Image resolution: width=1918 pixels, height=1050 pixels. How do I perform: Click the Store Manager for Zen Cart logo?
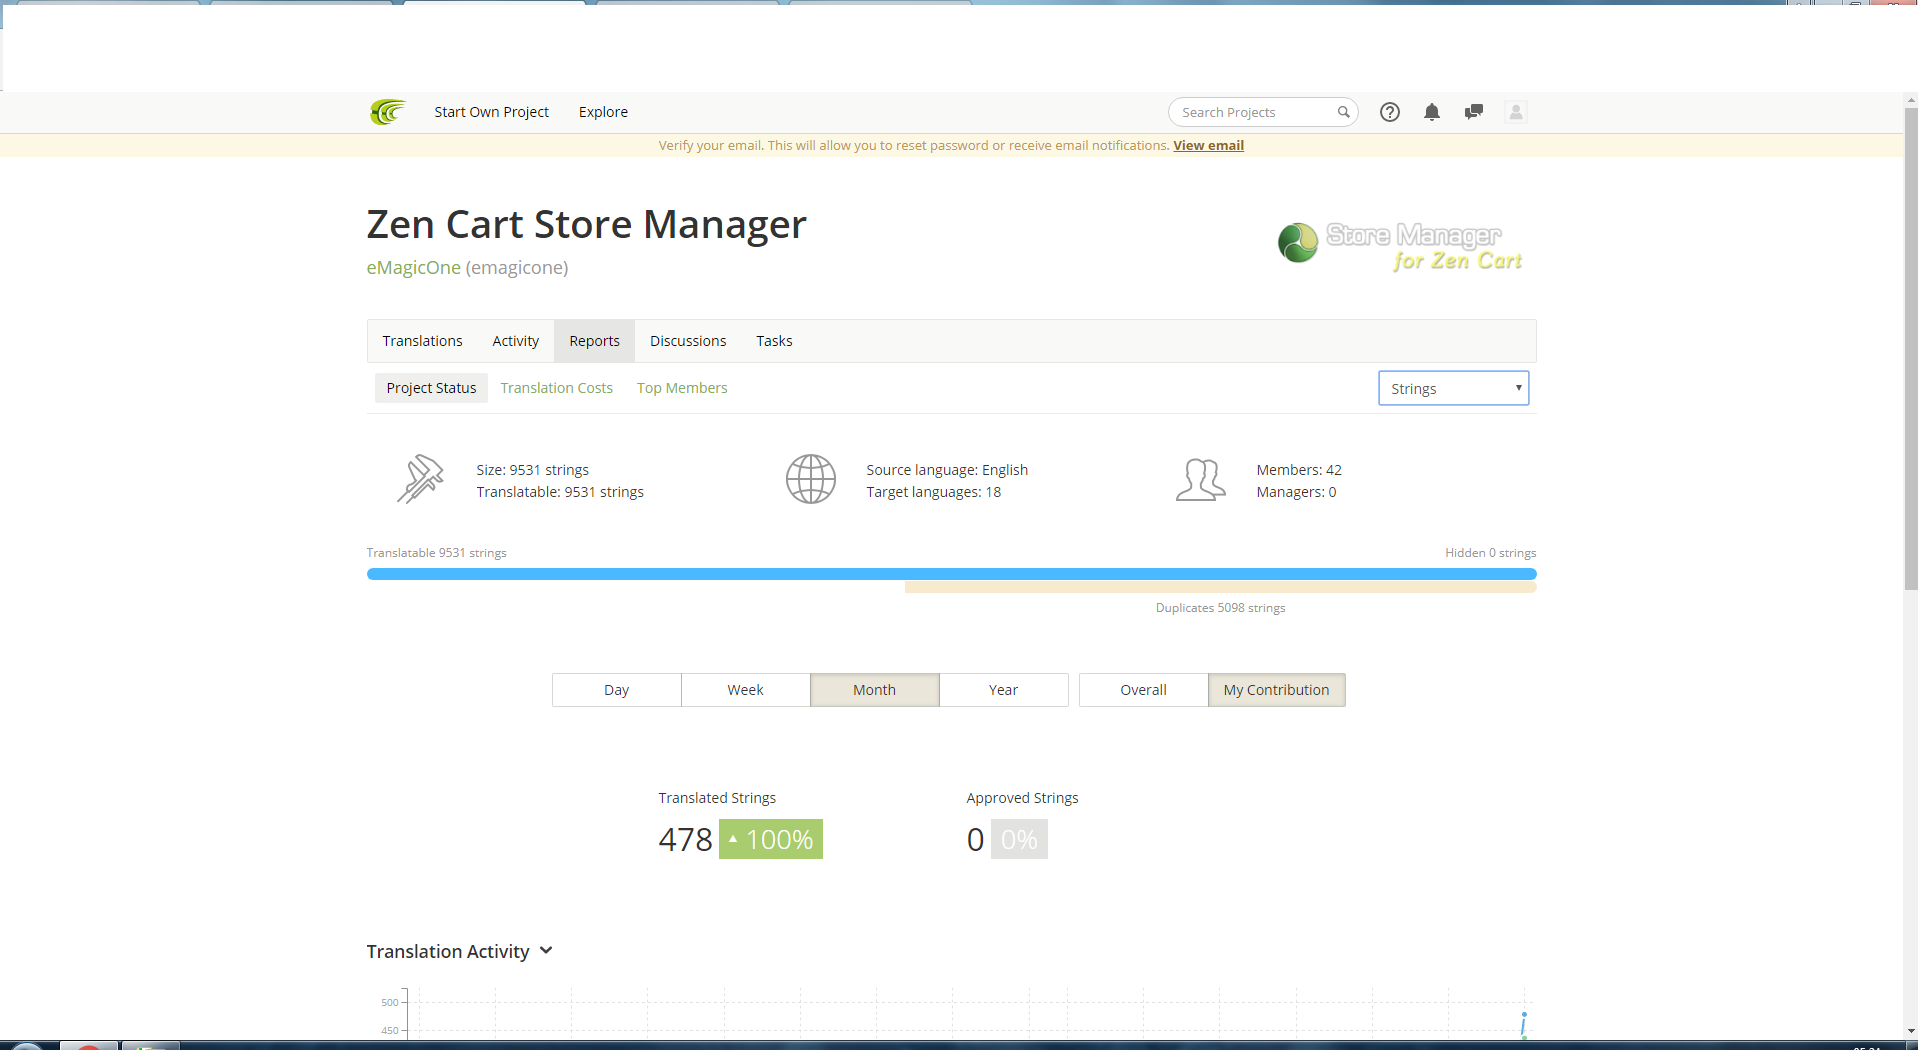tap(1400, 246)
